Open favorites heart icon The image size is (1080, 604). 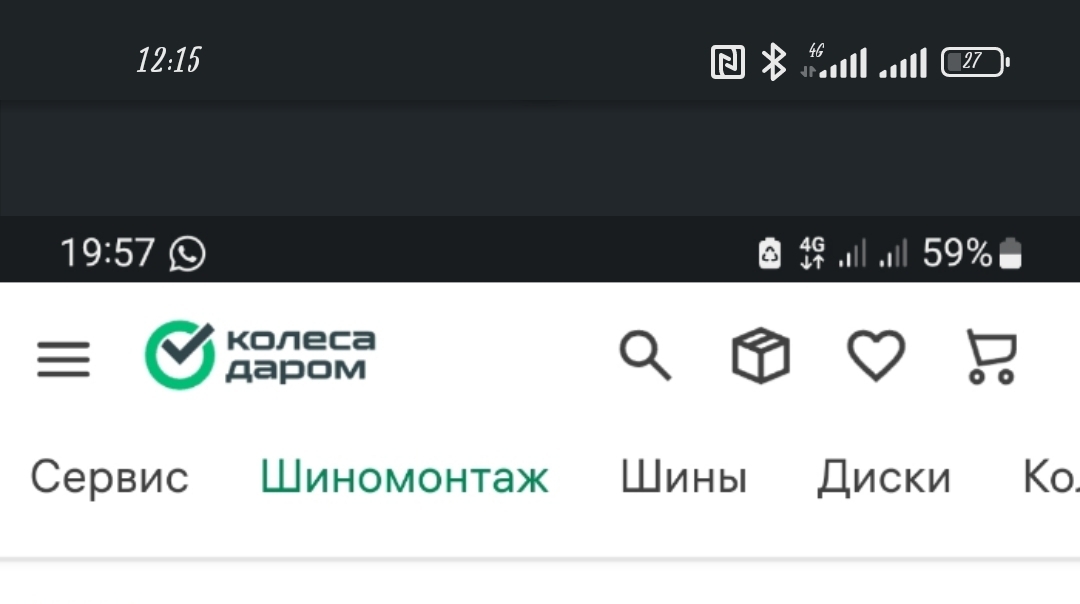click(875, 355)
